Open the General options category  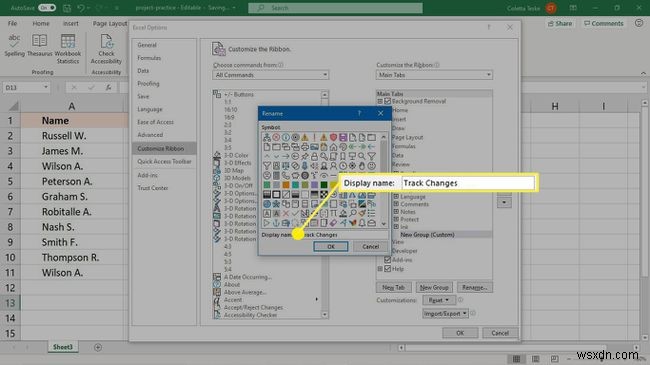click(x=147, y=45)
